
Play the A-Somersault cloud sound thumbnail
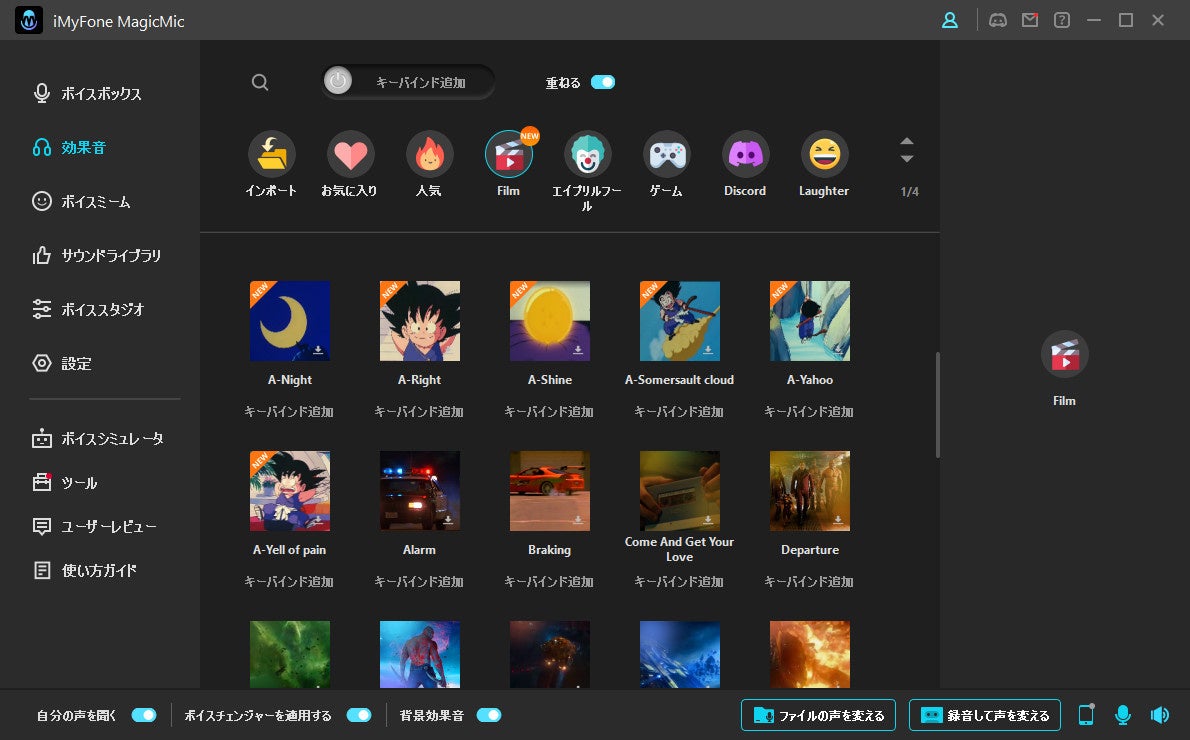coord(679,320)
